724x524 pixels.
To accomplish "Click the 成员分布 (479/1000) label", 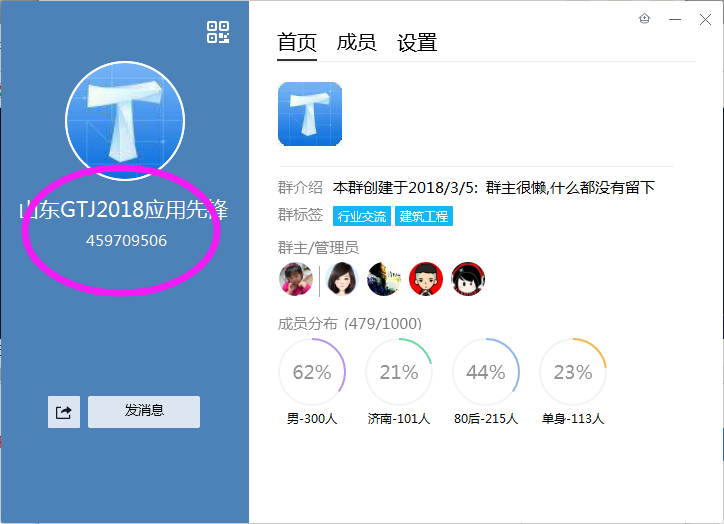I will point(350,324).
